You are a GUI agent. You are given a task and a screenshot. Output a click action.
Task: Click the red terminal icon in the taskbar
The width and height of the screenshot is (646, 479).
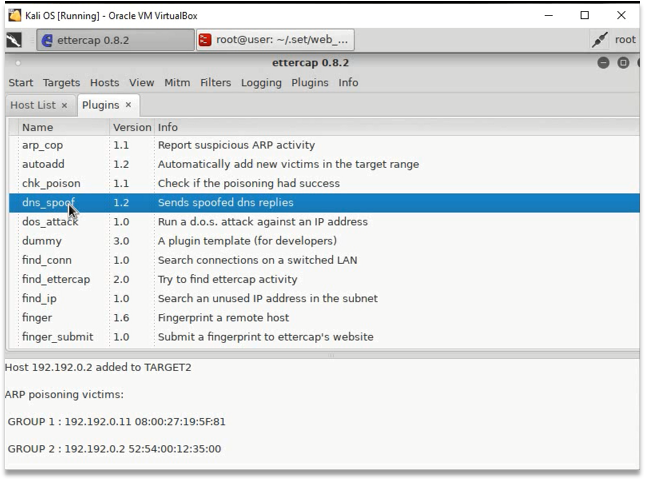pos(205,40)
